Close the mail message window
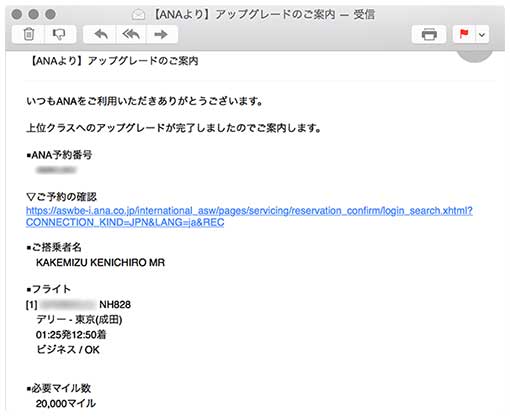Viewport: 510px width, 418px height. click(17, 14)
